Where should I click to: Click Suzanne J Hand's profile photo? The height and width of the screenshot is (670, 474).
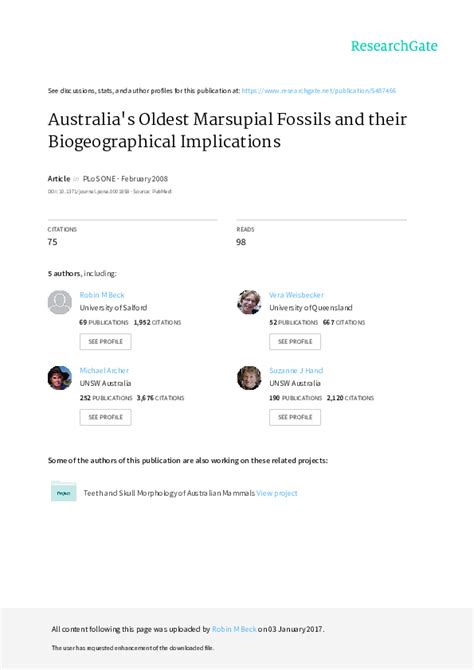tap(249, 378)
